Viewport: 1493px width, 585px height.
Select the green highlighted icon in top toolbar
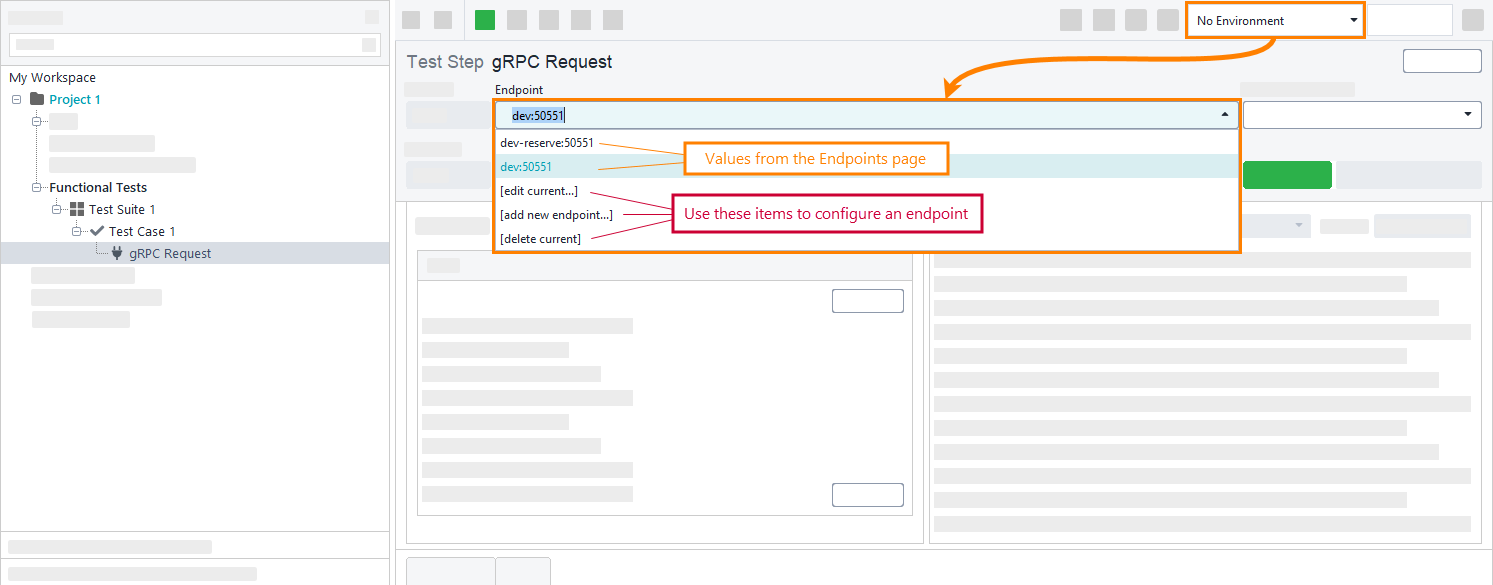point(486,19)
